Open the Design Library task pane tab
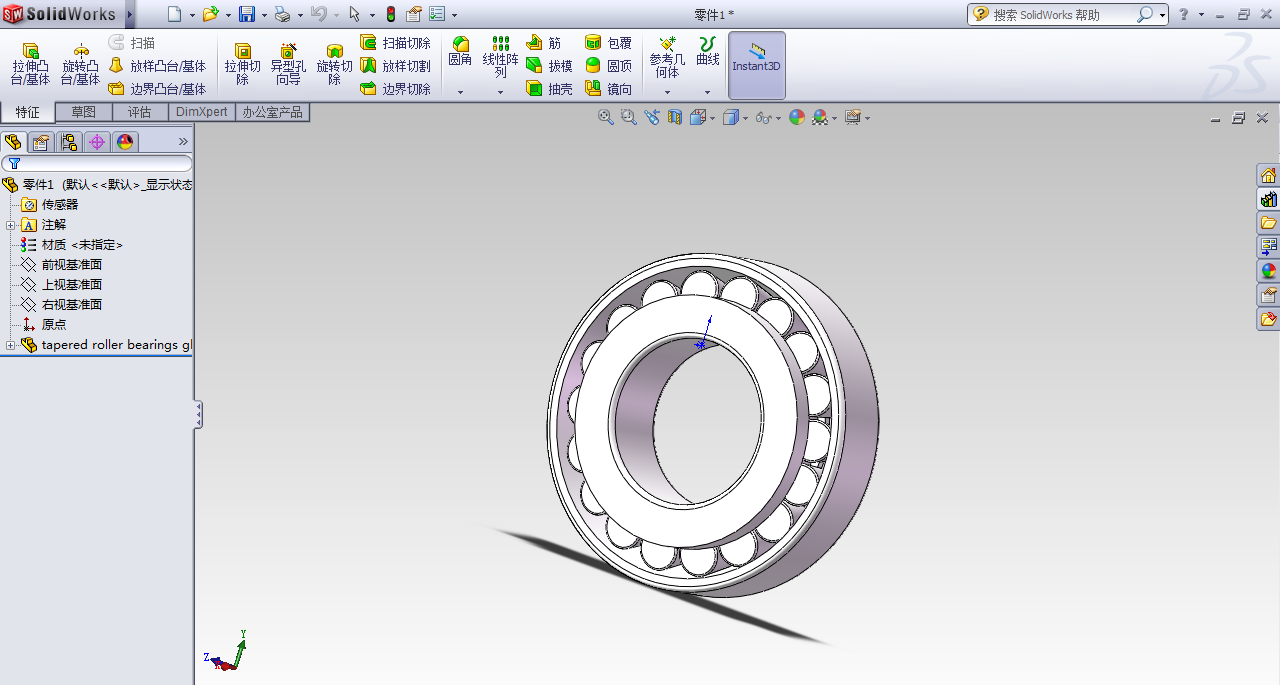Screen dimensions: 1280x685 coord(1268,199)
